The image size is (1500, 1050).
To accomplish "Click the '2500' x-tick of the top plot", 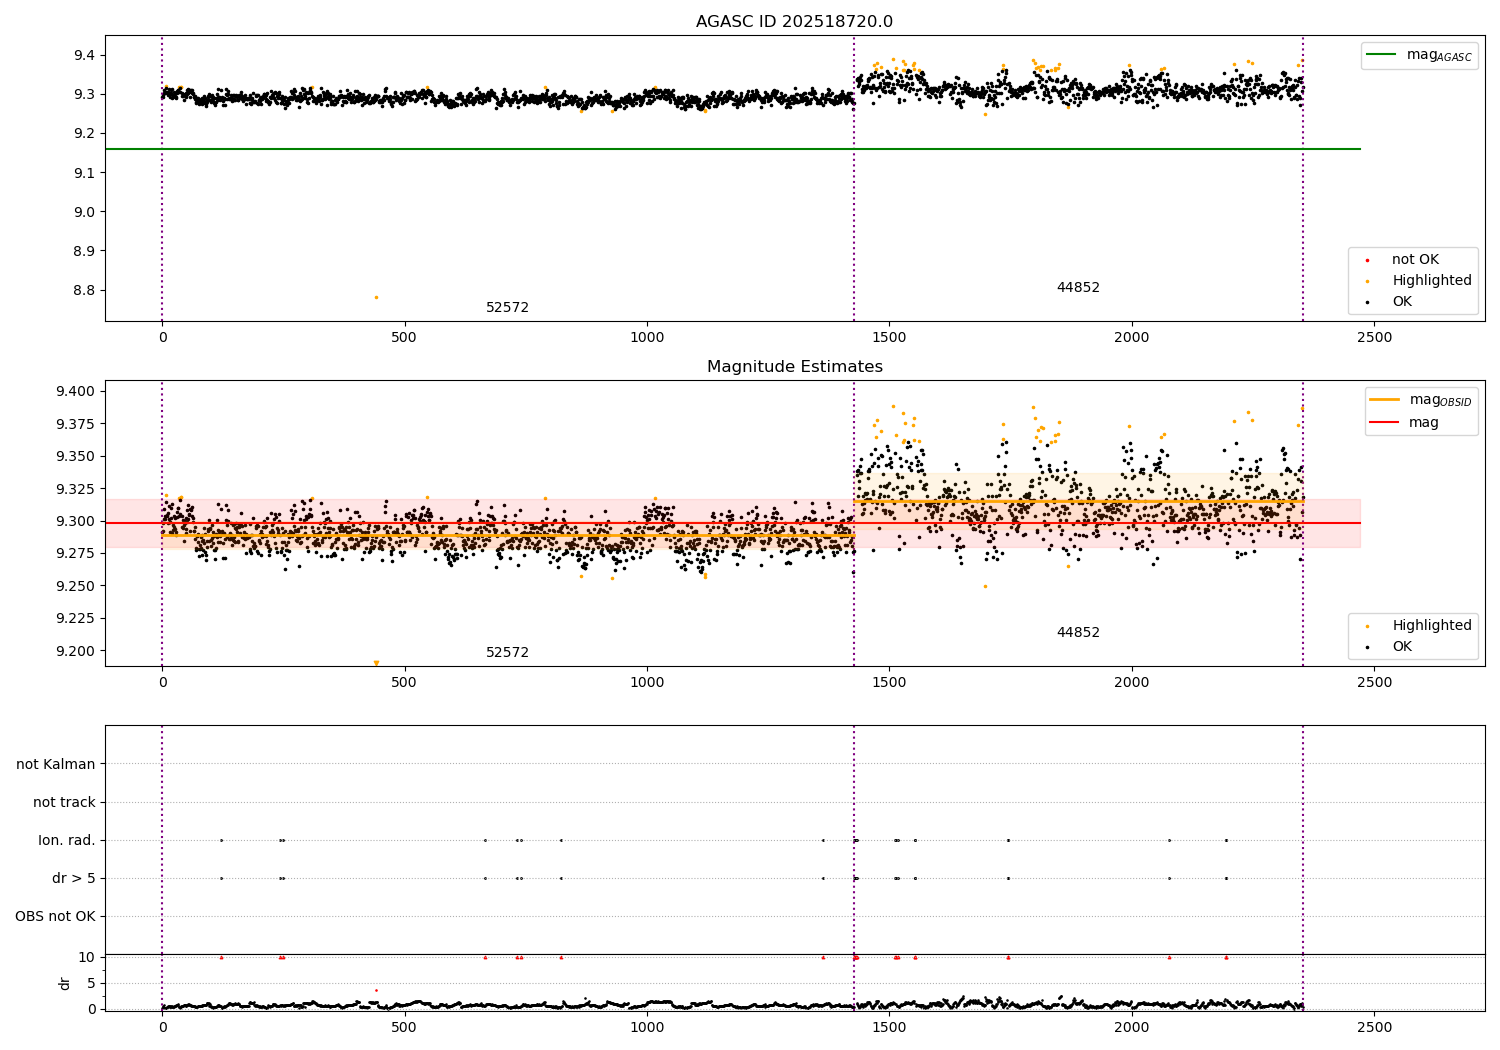I will (1374, 338).
